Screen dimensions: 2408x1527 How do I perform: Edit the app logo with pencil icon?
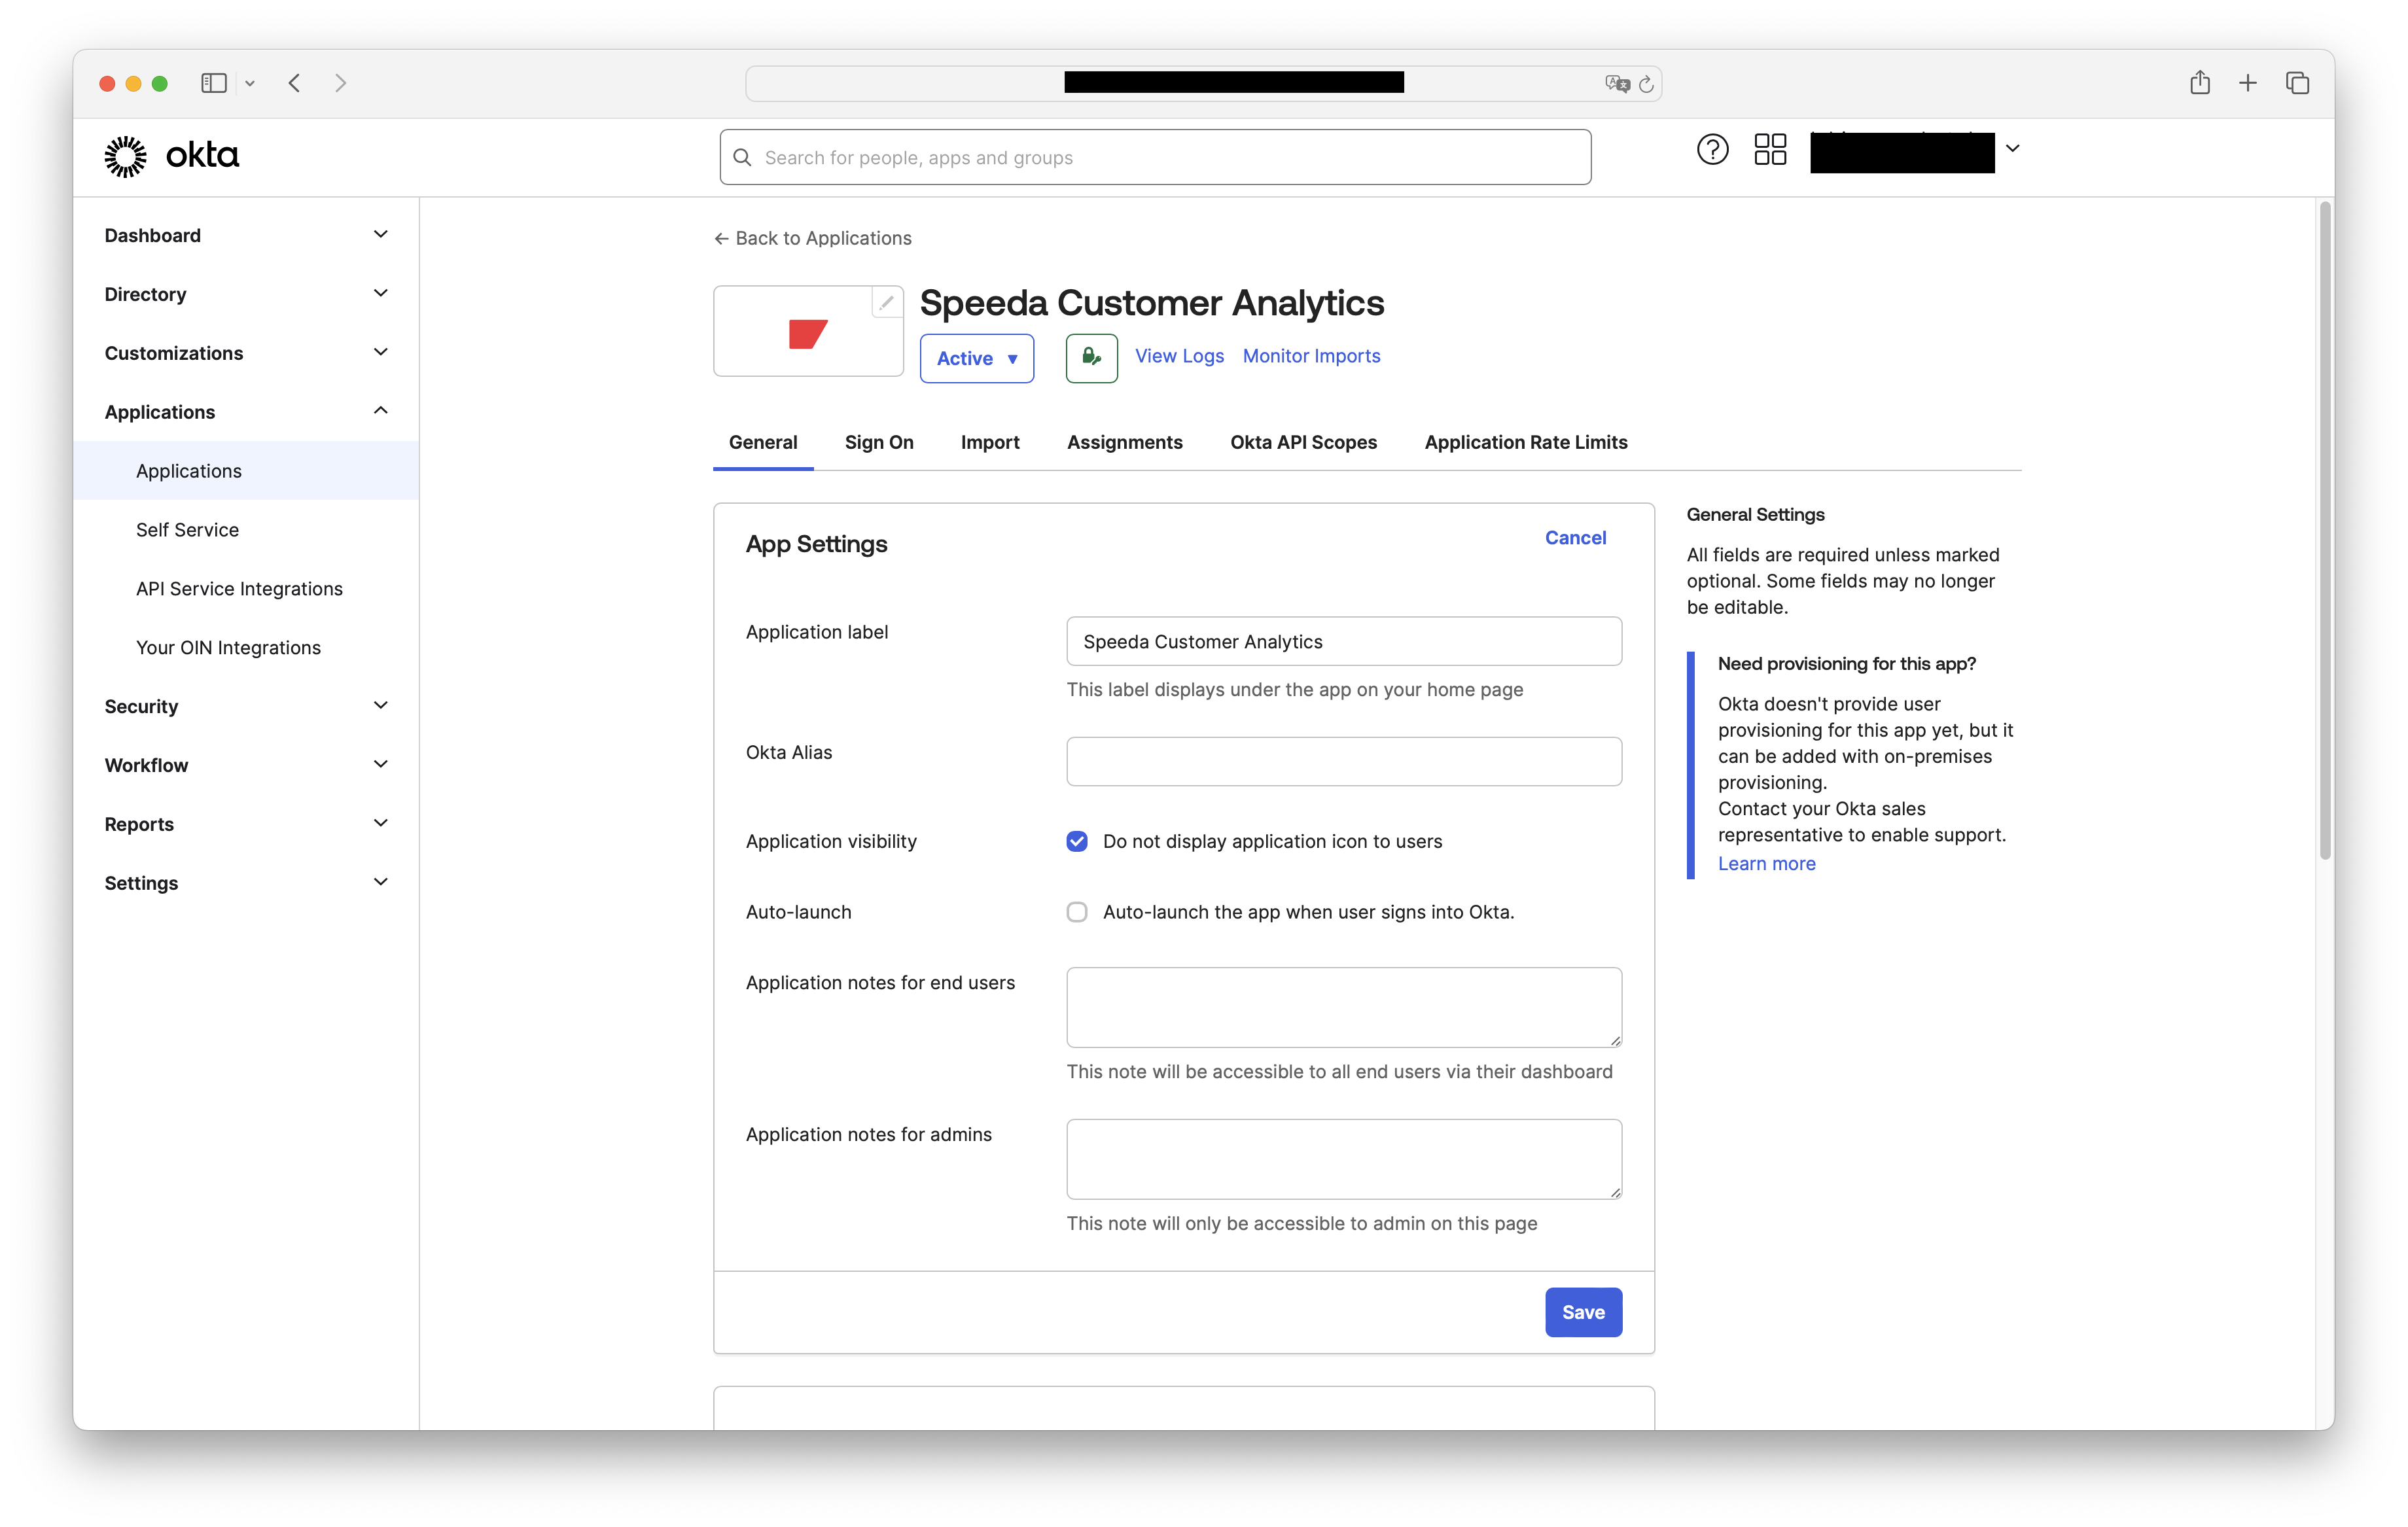(x=886, y=302)
